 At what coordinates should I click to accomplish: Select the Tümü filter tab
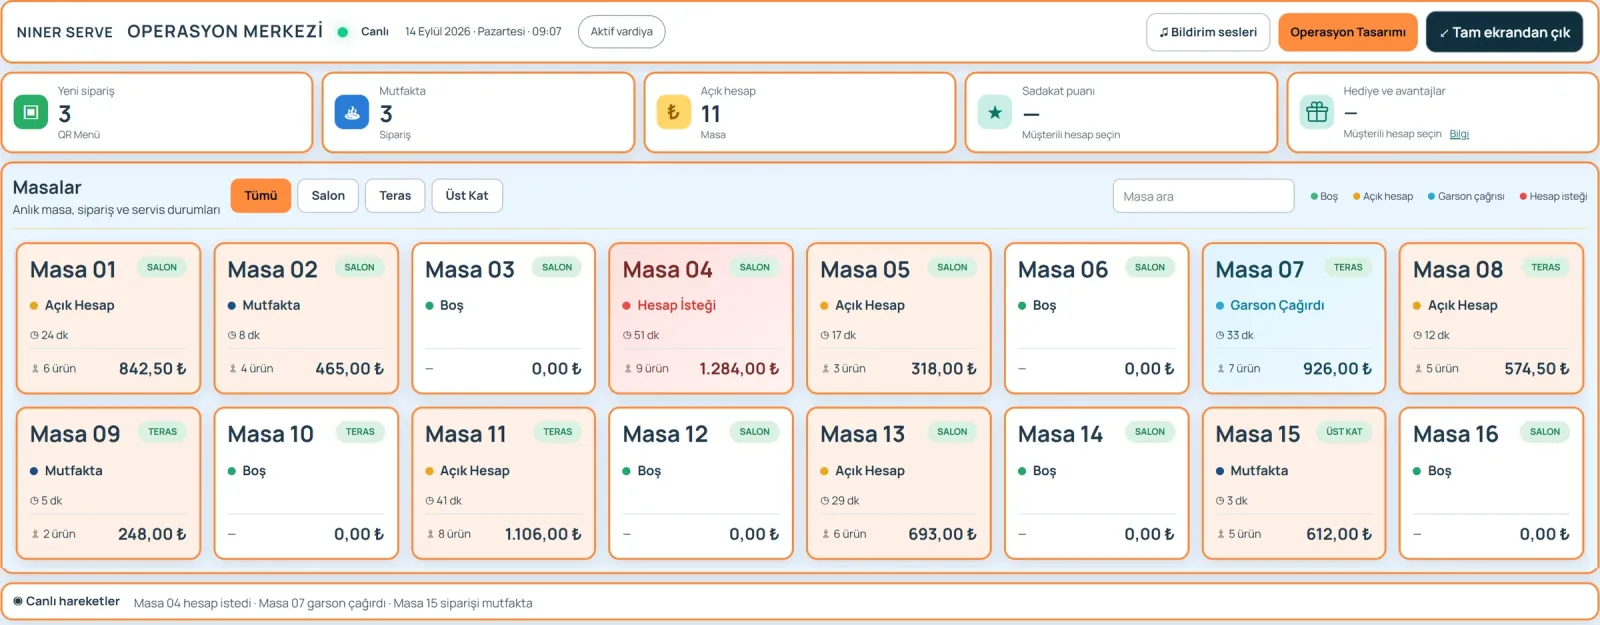click(261, 196)
